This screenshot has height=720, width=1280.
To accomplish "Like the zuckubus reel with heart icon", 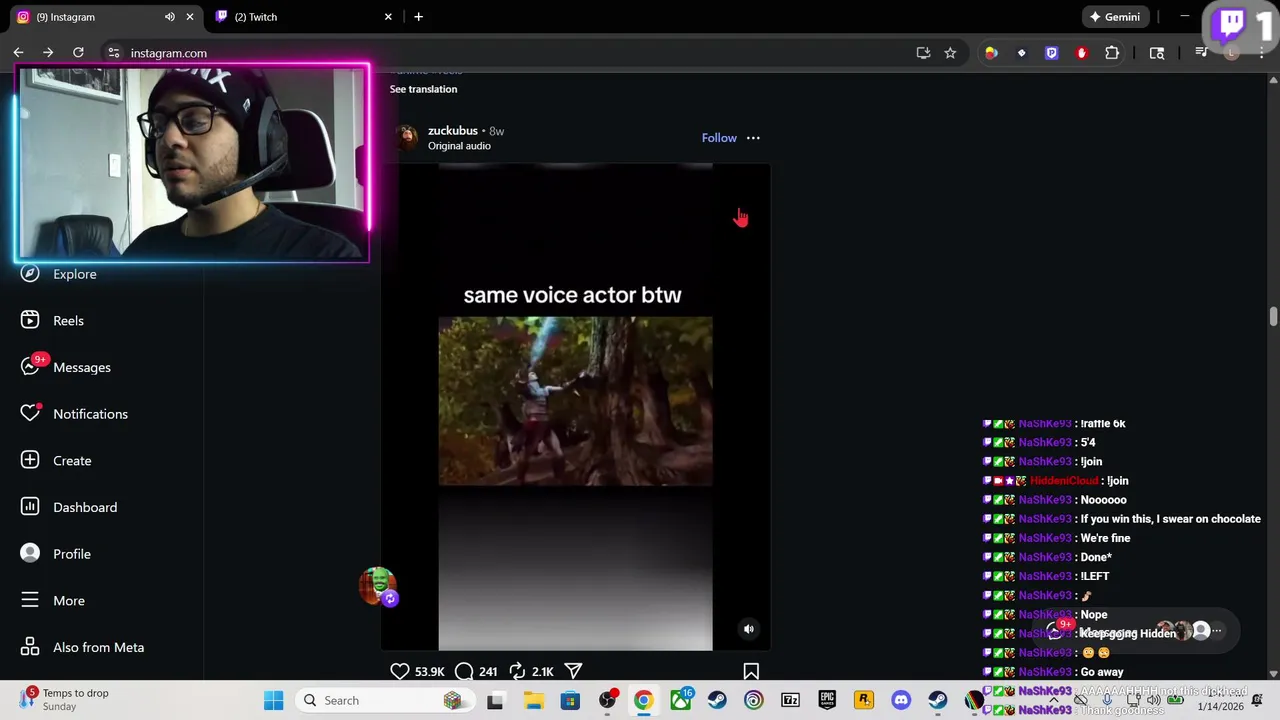I will tap(400, 671).
